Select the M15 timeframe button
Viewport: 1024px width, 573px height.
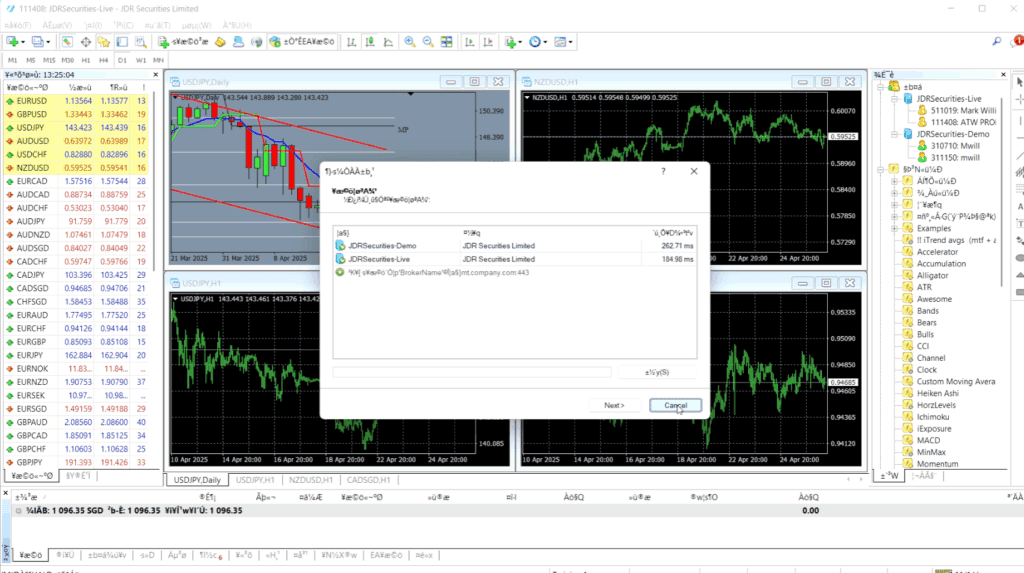[x=49, y=60]
